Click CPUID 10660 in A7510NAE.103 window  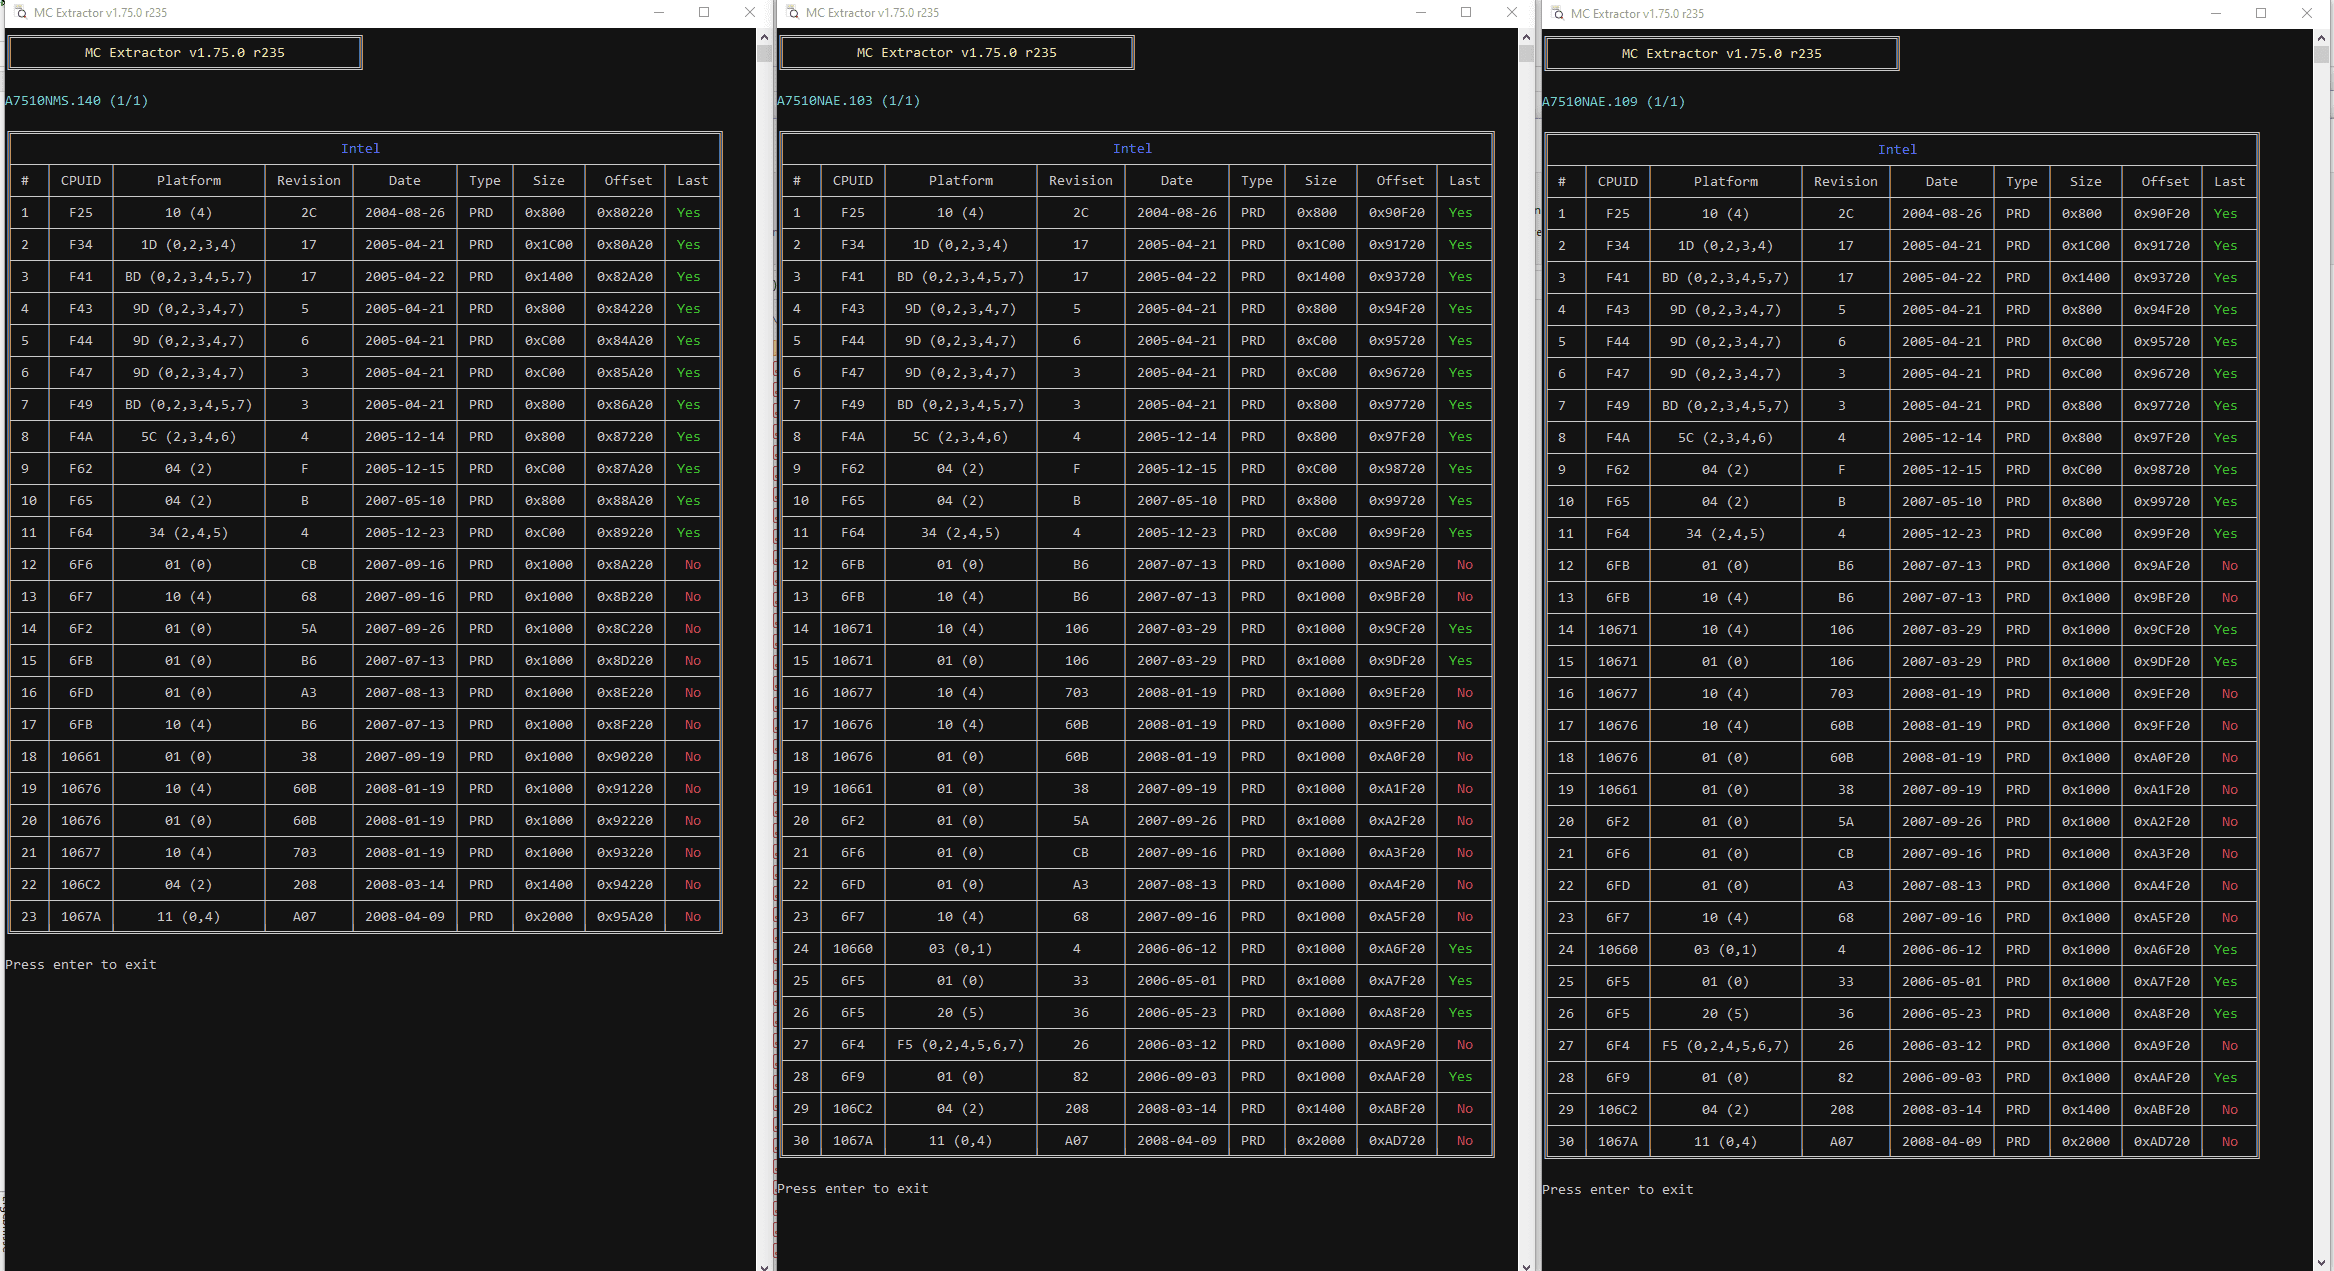[x=853, y=949]
